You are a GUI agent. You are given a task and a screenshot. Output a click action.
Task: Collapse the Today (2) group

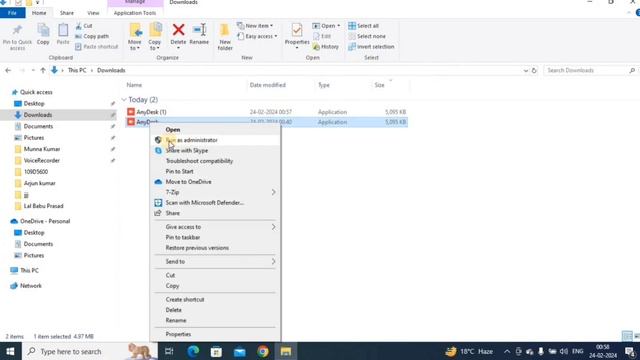click(x=124, y=100)
